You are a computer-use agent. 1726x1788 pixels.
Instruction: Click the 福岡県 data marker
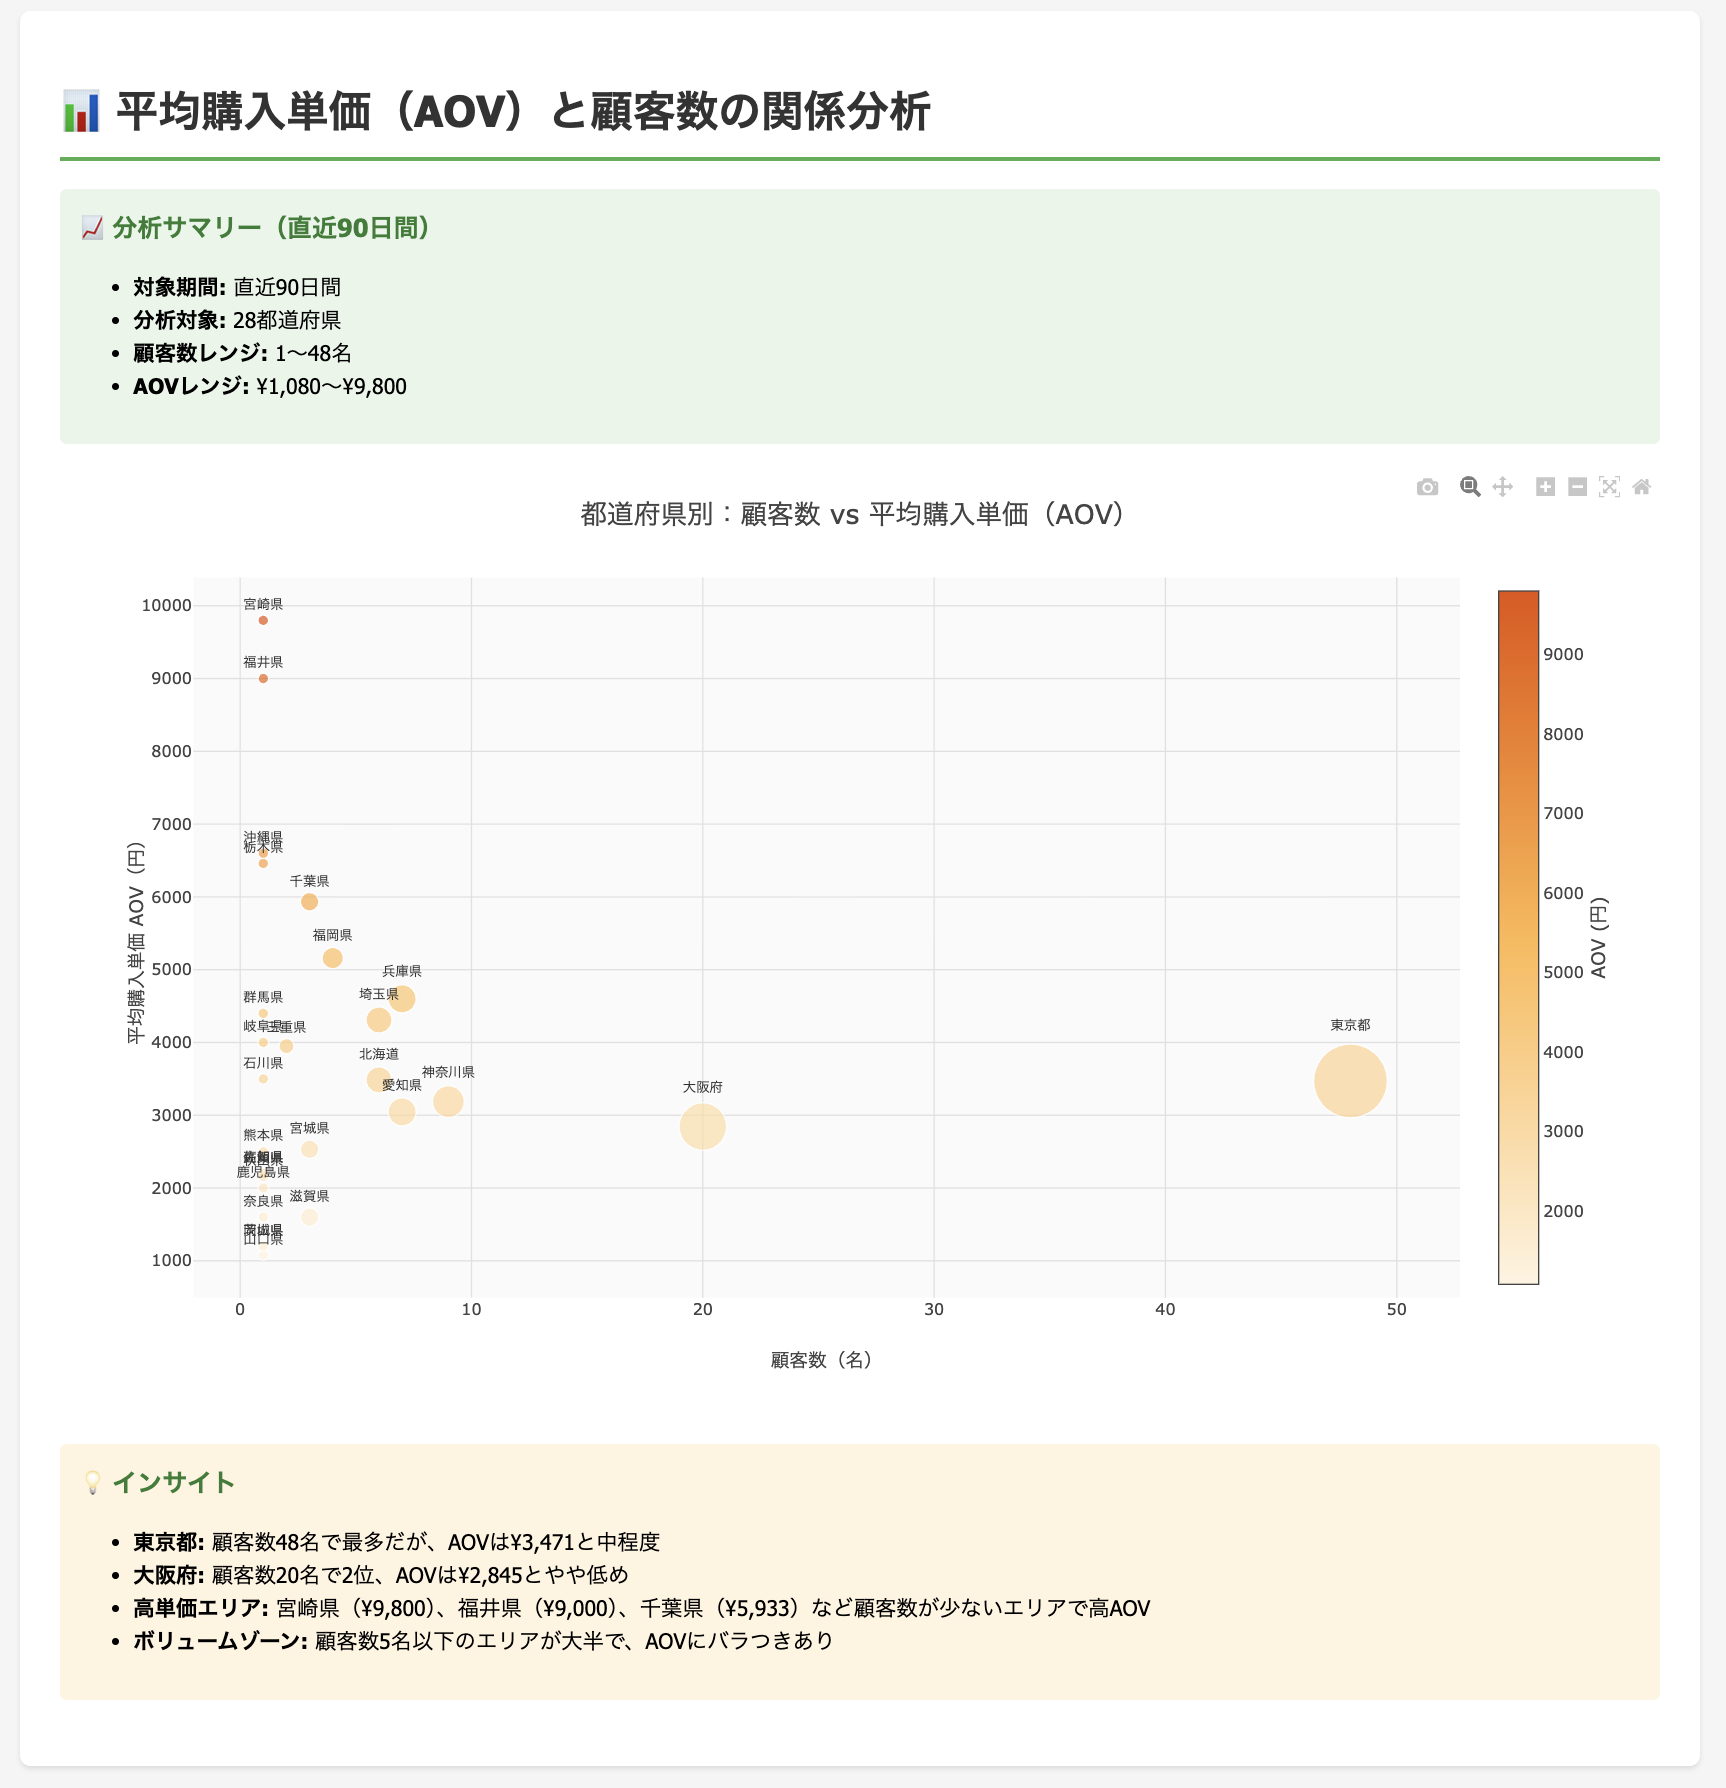pos(332,958)
